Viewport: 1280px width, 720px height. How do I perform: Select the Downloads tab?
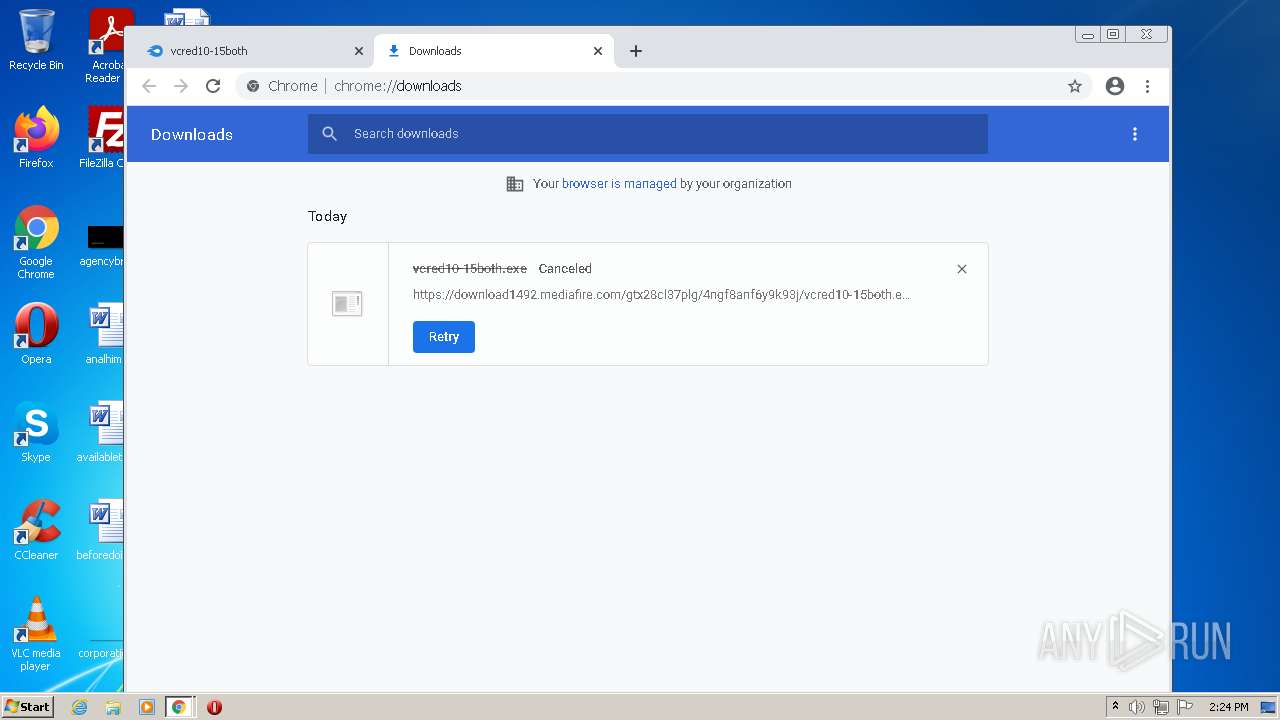(494, 51)
